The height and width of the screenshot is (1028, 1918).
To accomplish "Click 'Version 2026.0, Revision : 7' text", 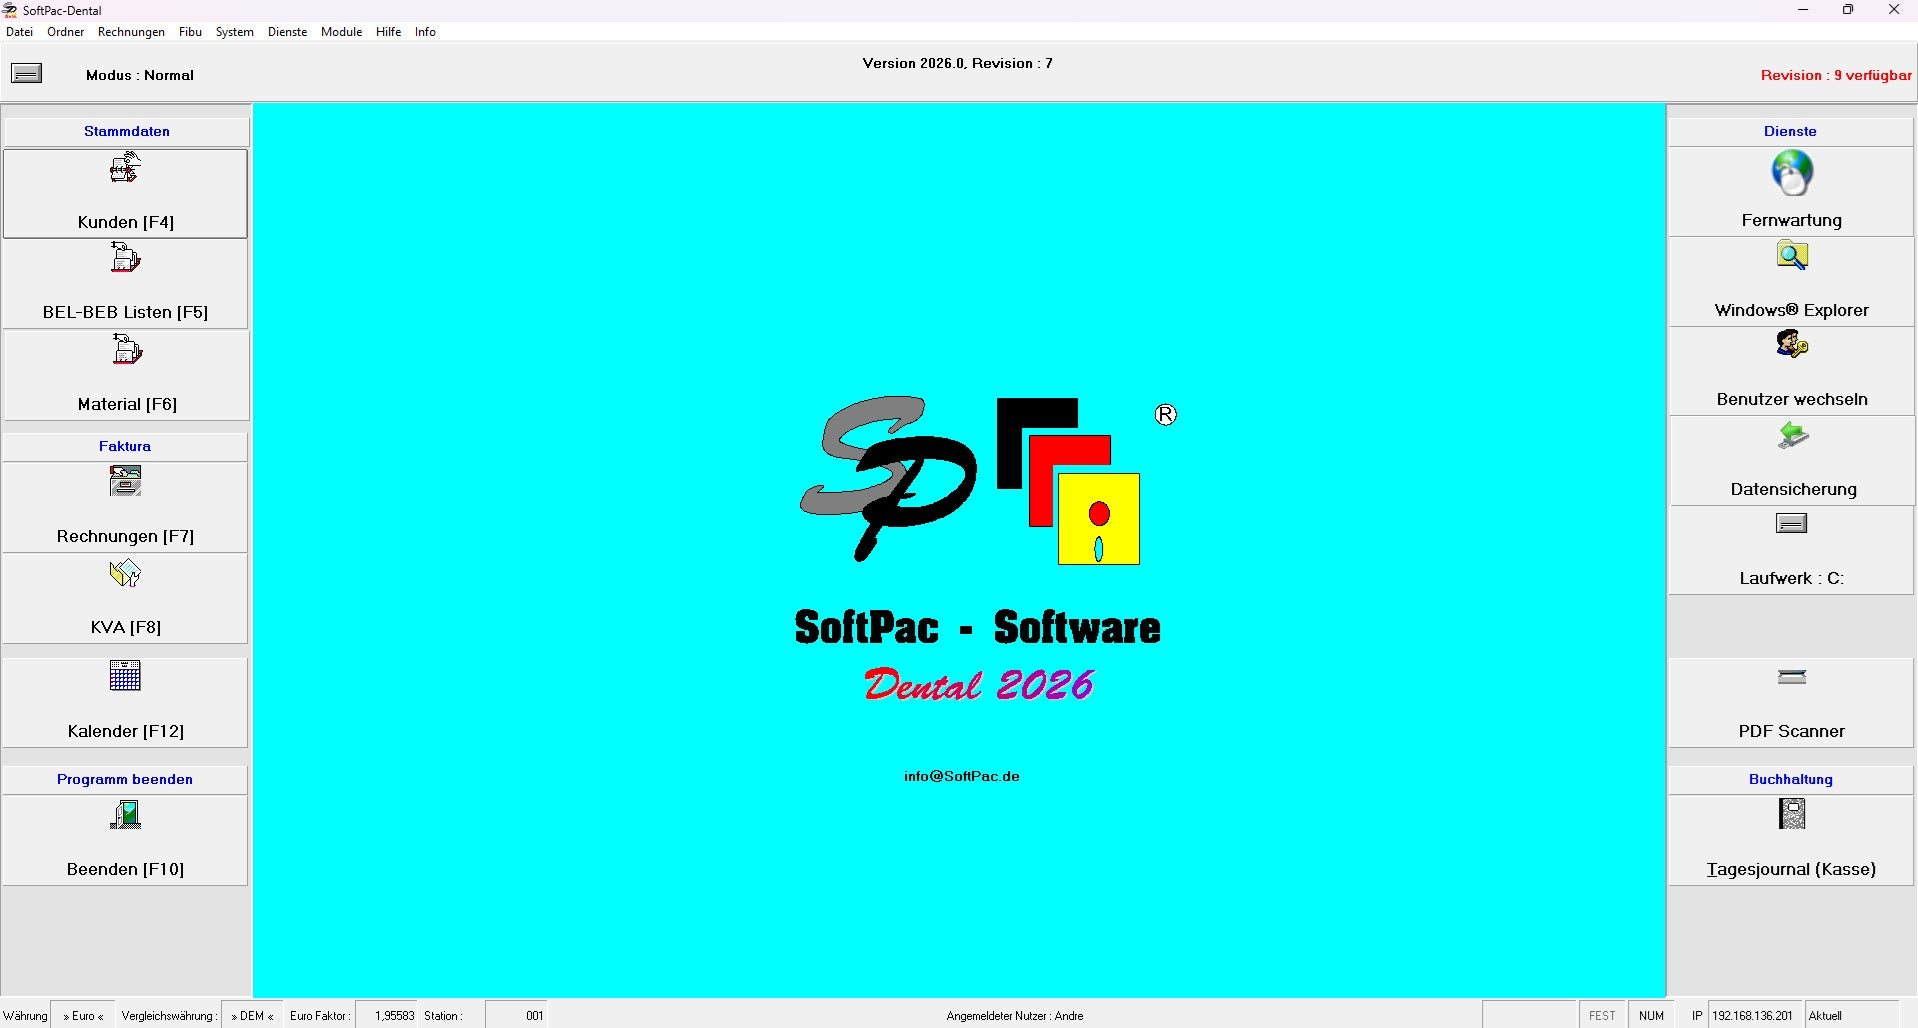I will (x=958, y=63).
